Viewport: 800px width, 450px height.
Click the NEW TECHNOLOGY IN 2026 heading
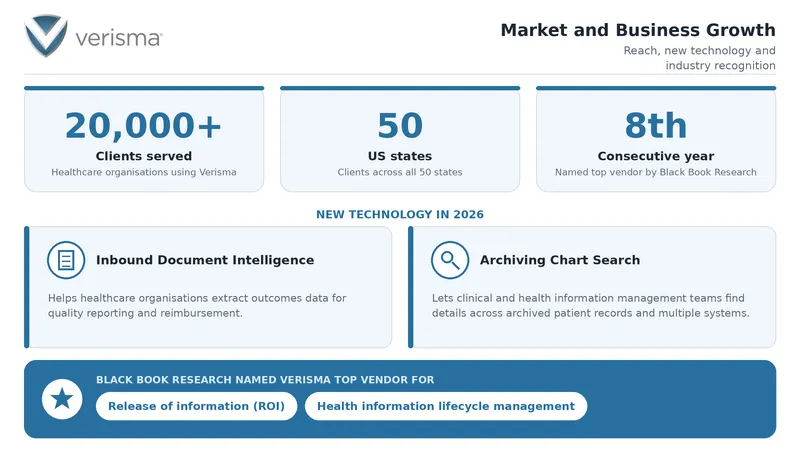[400, 214]
